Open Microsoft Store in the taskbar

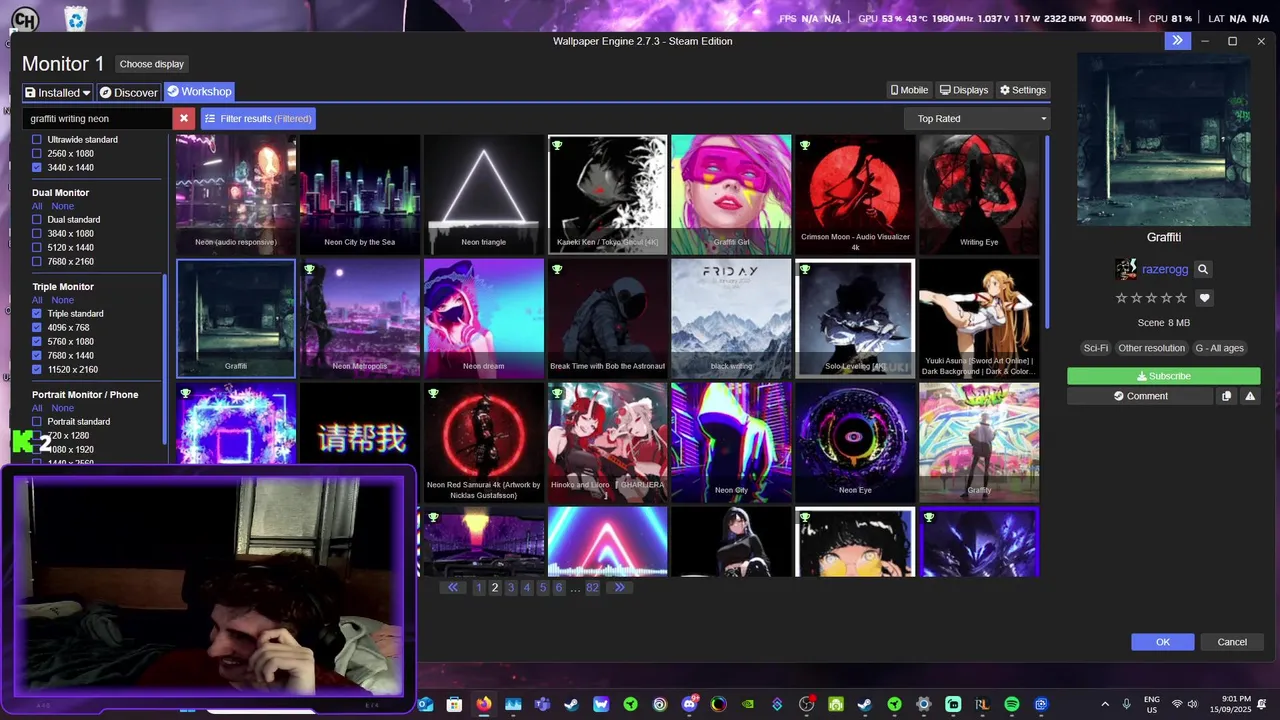click(x=454, y=704)
